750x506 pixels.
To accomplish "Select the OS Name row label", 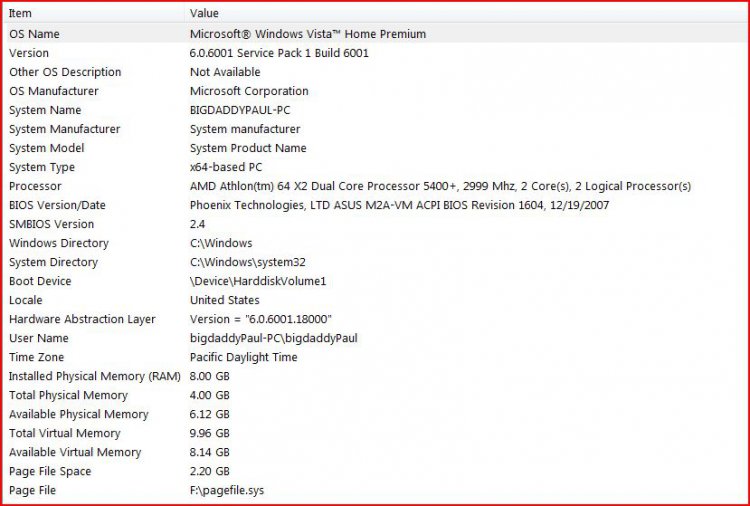I will tap(34, 34).
